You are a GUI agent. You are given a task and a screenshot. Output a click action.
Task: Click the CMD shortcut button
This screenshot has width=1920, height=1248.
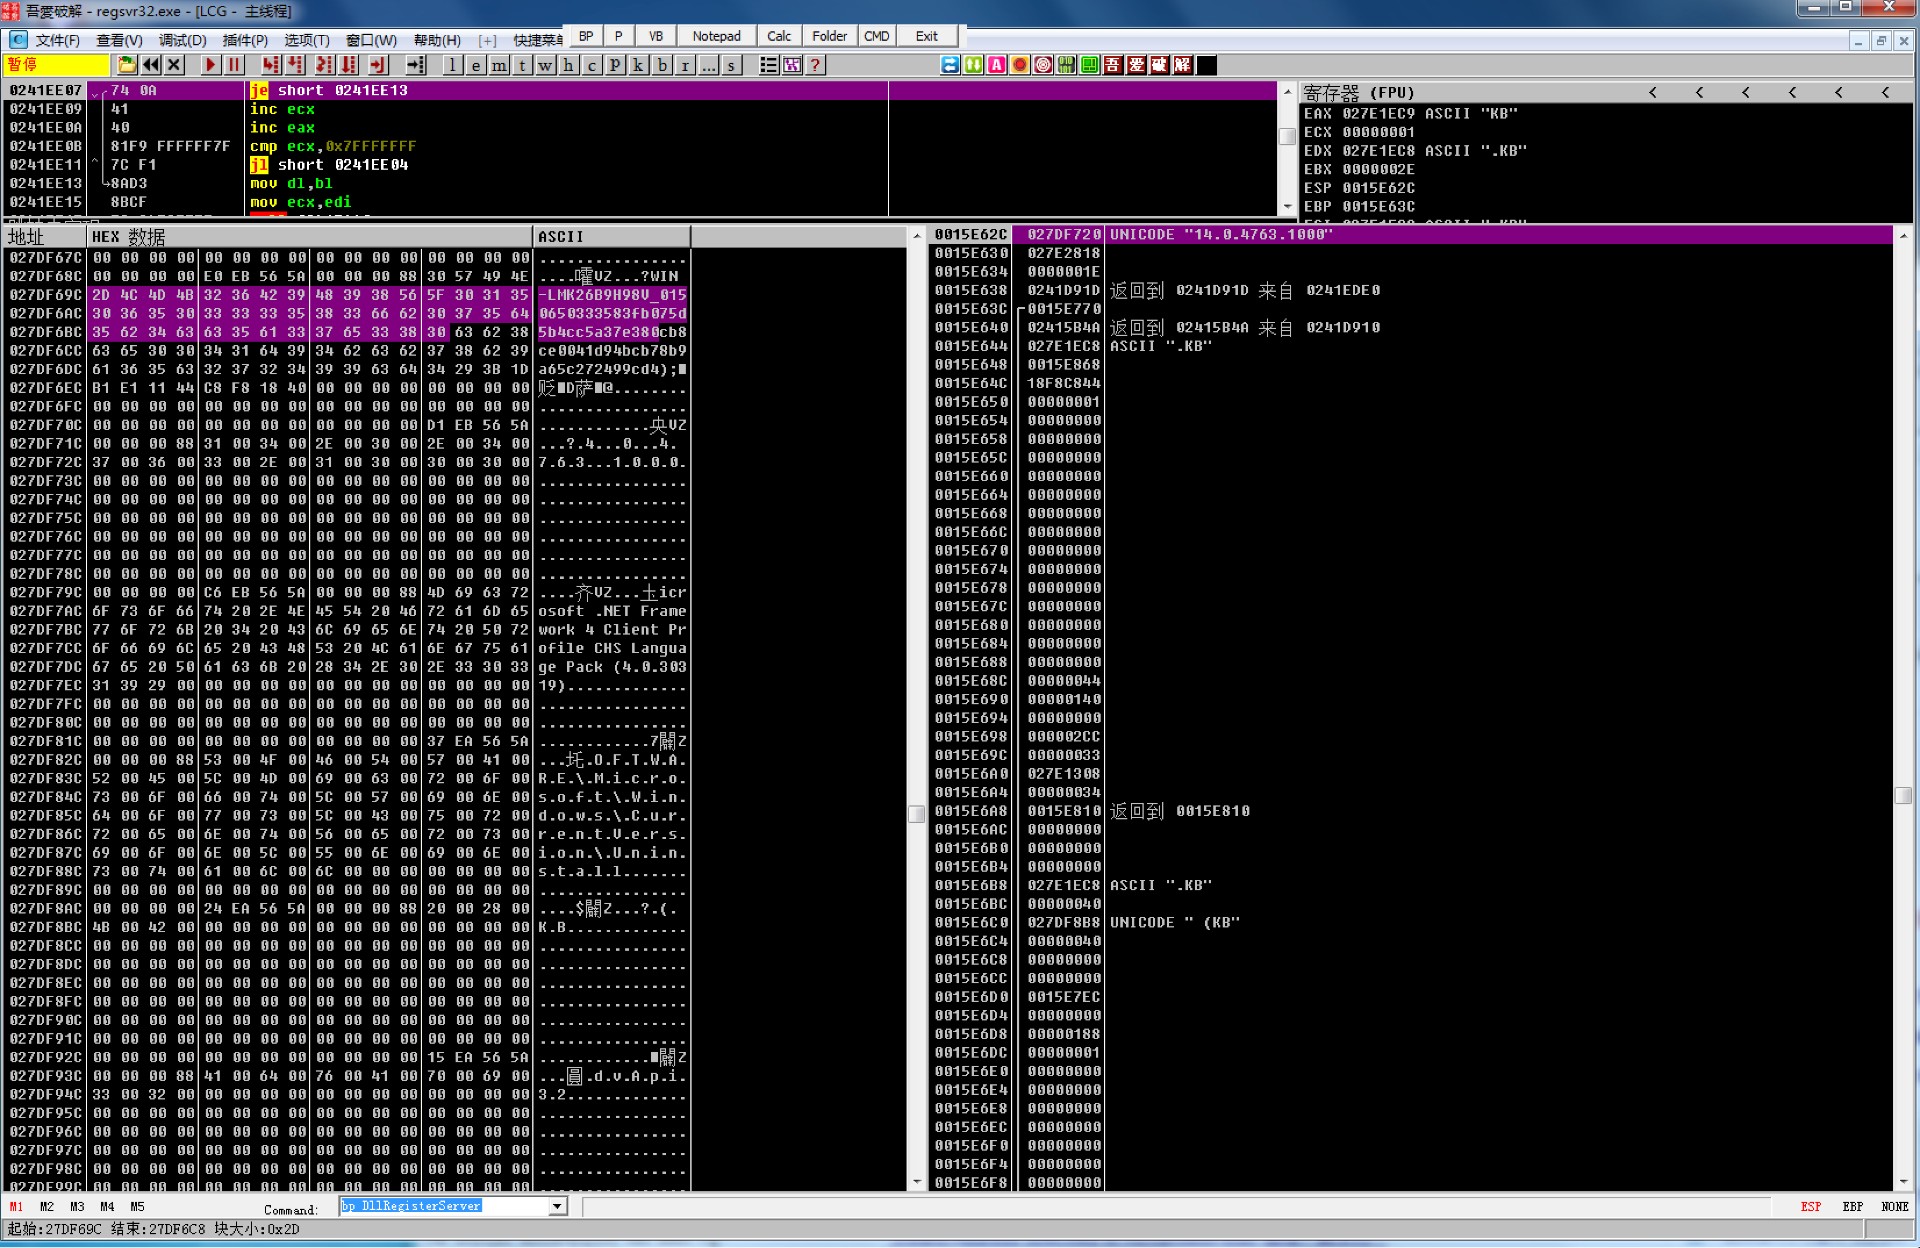[876, 36]
